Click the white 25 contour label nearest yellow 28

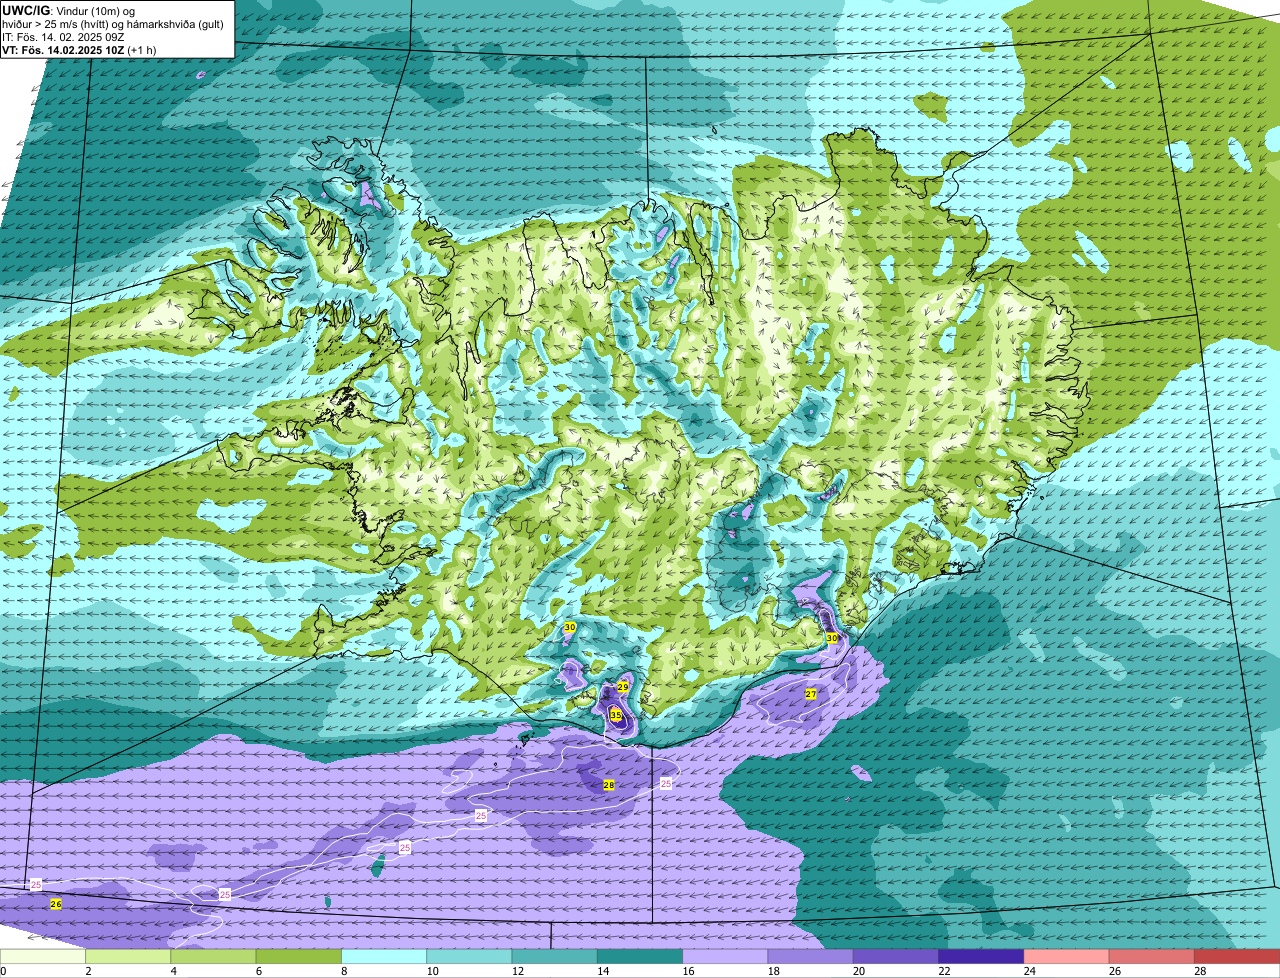666,784
